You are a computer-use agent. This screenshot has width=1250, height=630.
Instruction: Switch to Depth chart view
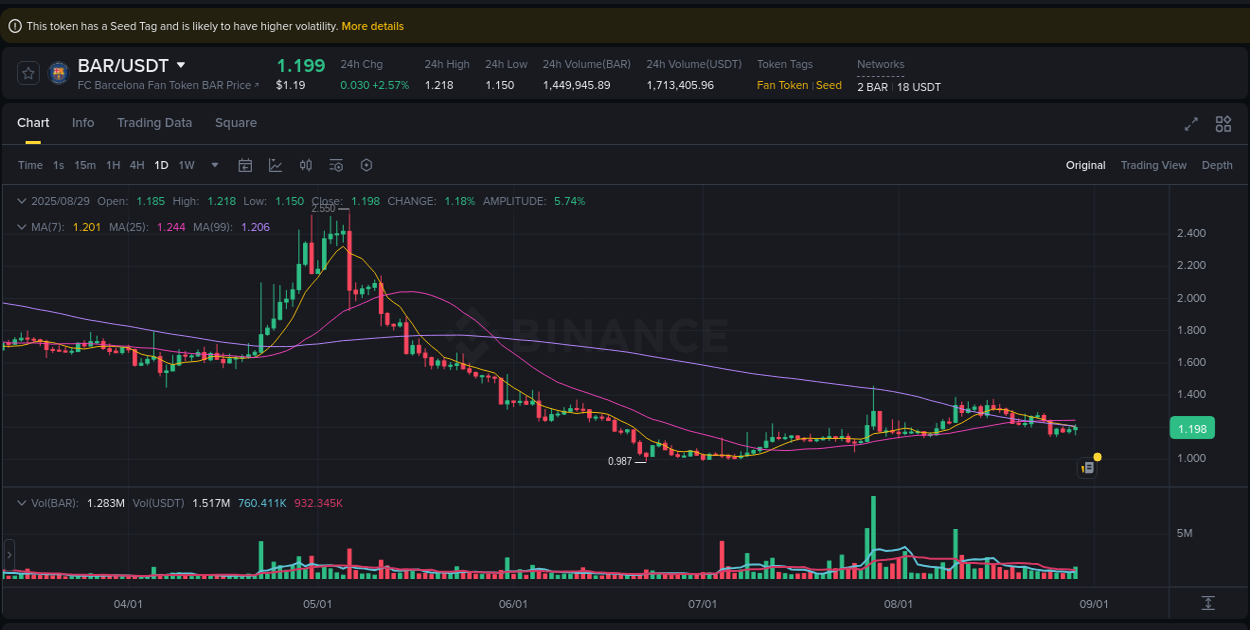[x=1217, y=164]
